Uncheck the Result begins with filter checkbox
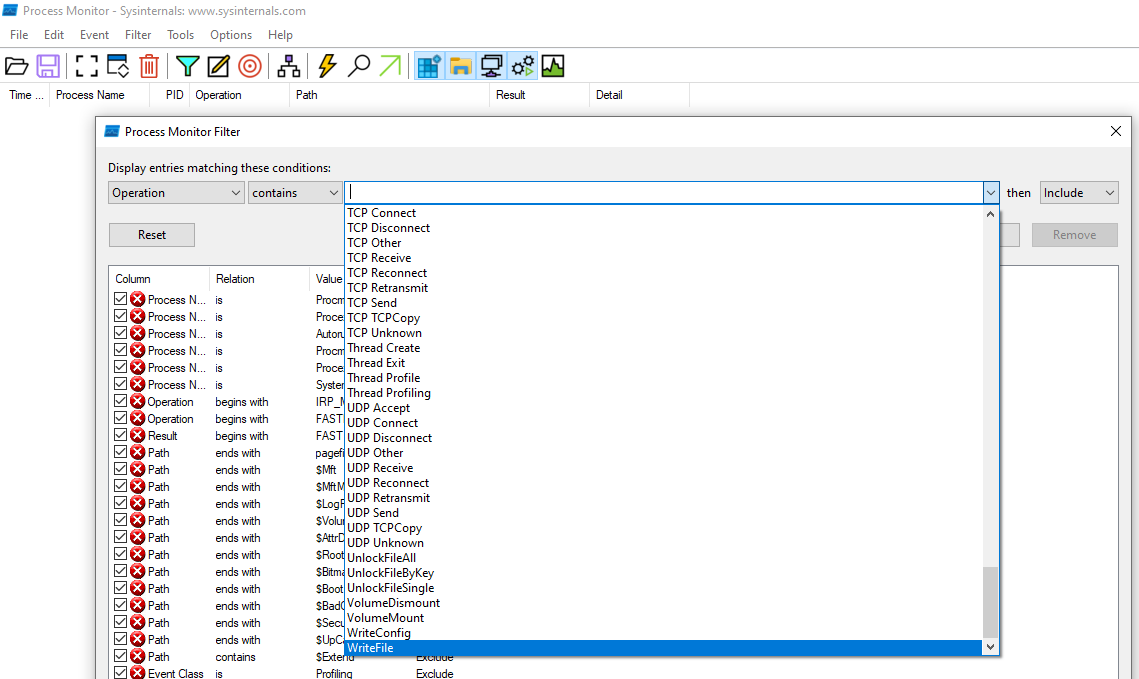 [x=121, y=436]
